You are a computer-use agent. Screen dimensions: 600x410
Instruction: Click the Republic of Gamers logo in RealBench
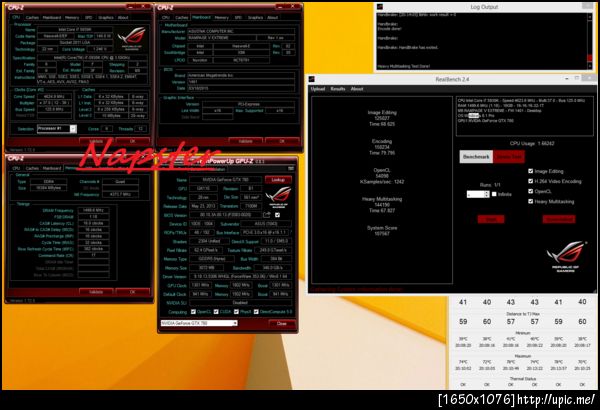pyautogui.click(x=566, y=256)
